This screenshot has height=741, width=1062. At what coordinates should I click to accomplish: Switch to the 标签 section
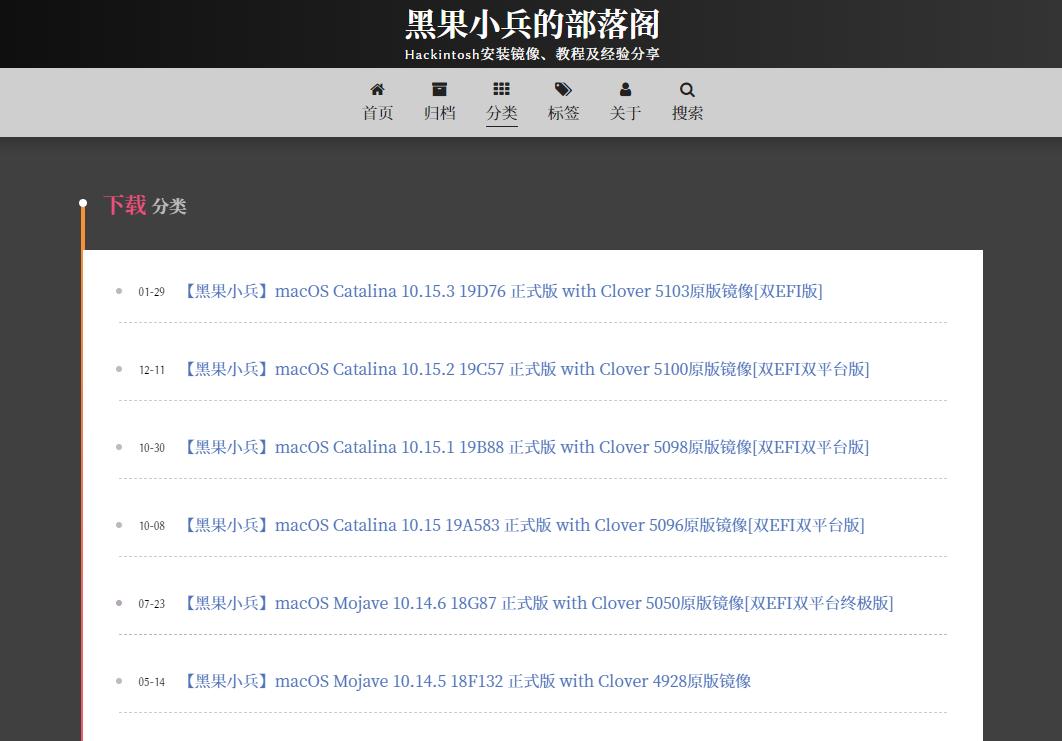[563, 113]
